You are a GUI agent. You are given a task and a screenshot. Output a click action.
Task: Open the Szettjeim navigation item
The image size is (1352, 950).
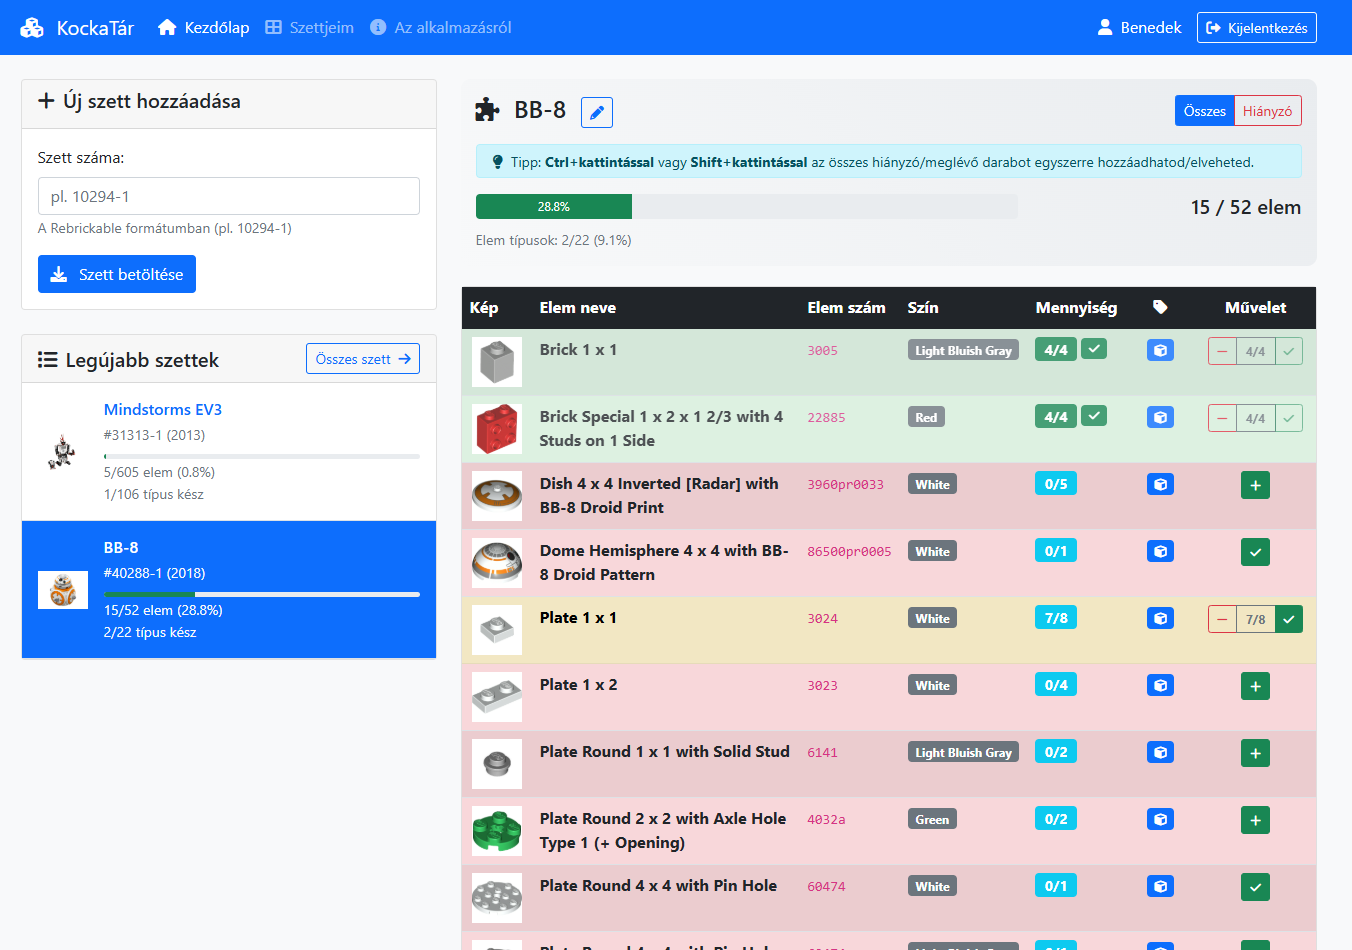pyautogui.click(x=310, y=28)
